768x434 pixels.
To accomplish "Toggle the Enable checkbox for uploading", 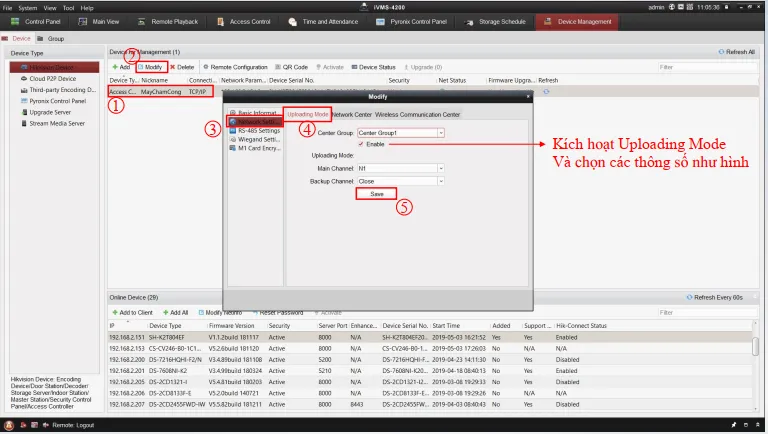I will pyautogui.click(x=362, y=143).
